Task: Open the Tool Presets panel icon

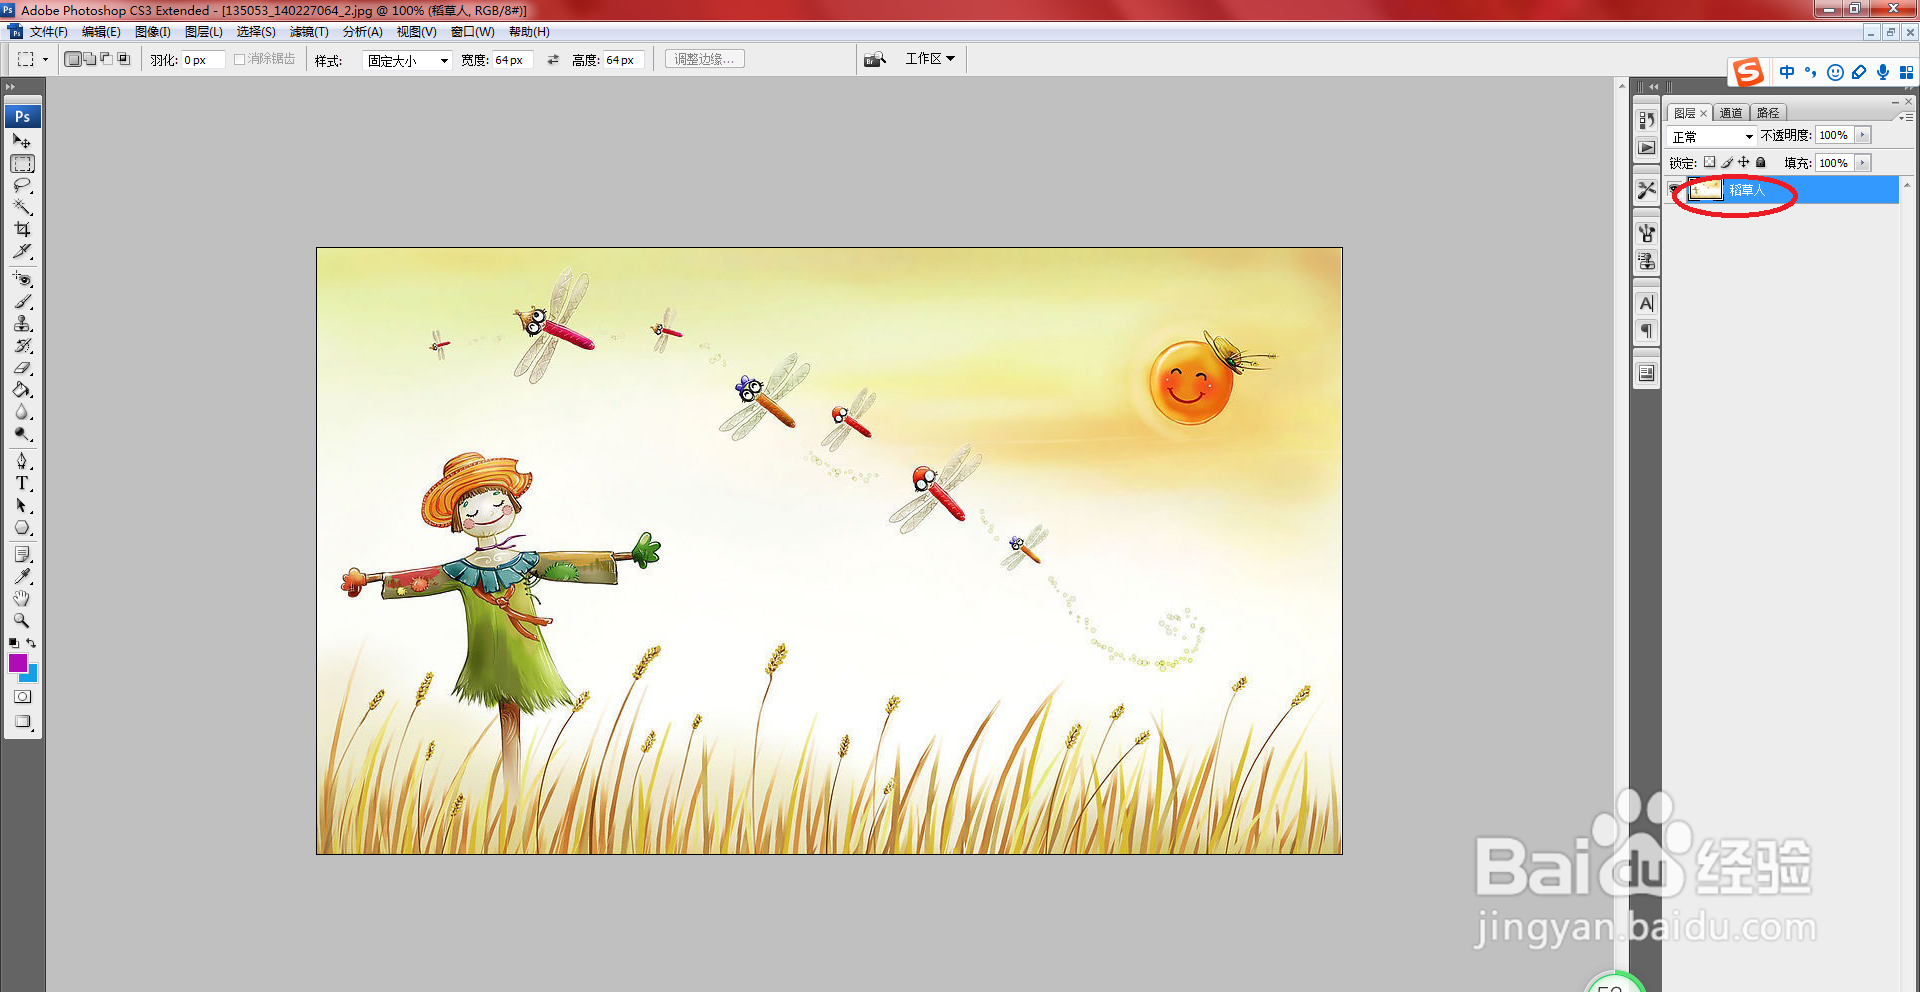Action: 1646,189
